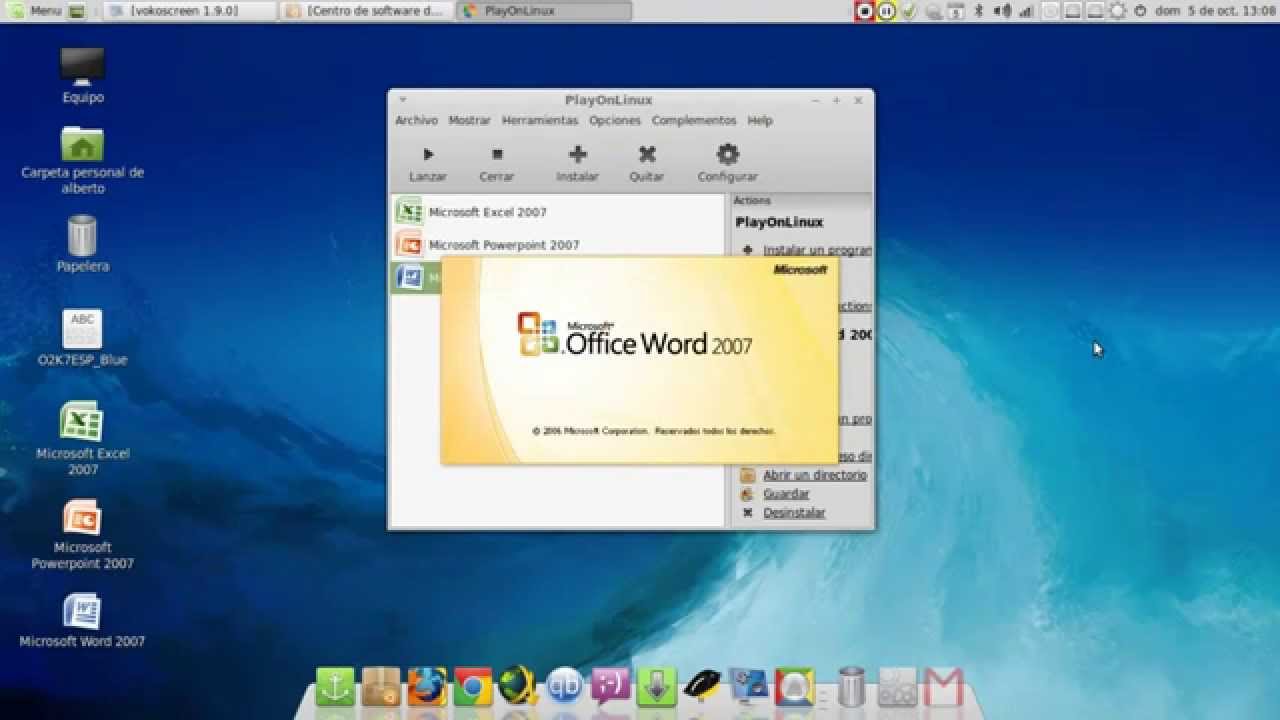Launch Firefox from the dock

[427, 687]
